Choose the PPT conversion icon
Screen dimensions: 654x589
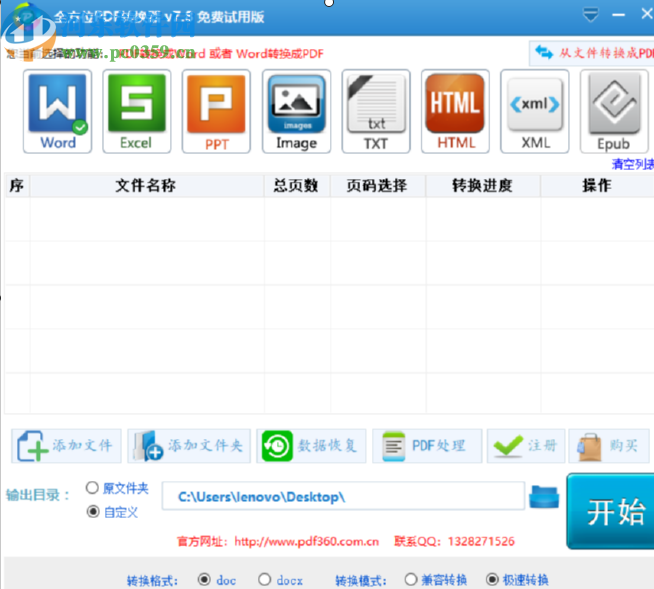(216, 111)
